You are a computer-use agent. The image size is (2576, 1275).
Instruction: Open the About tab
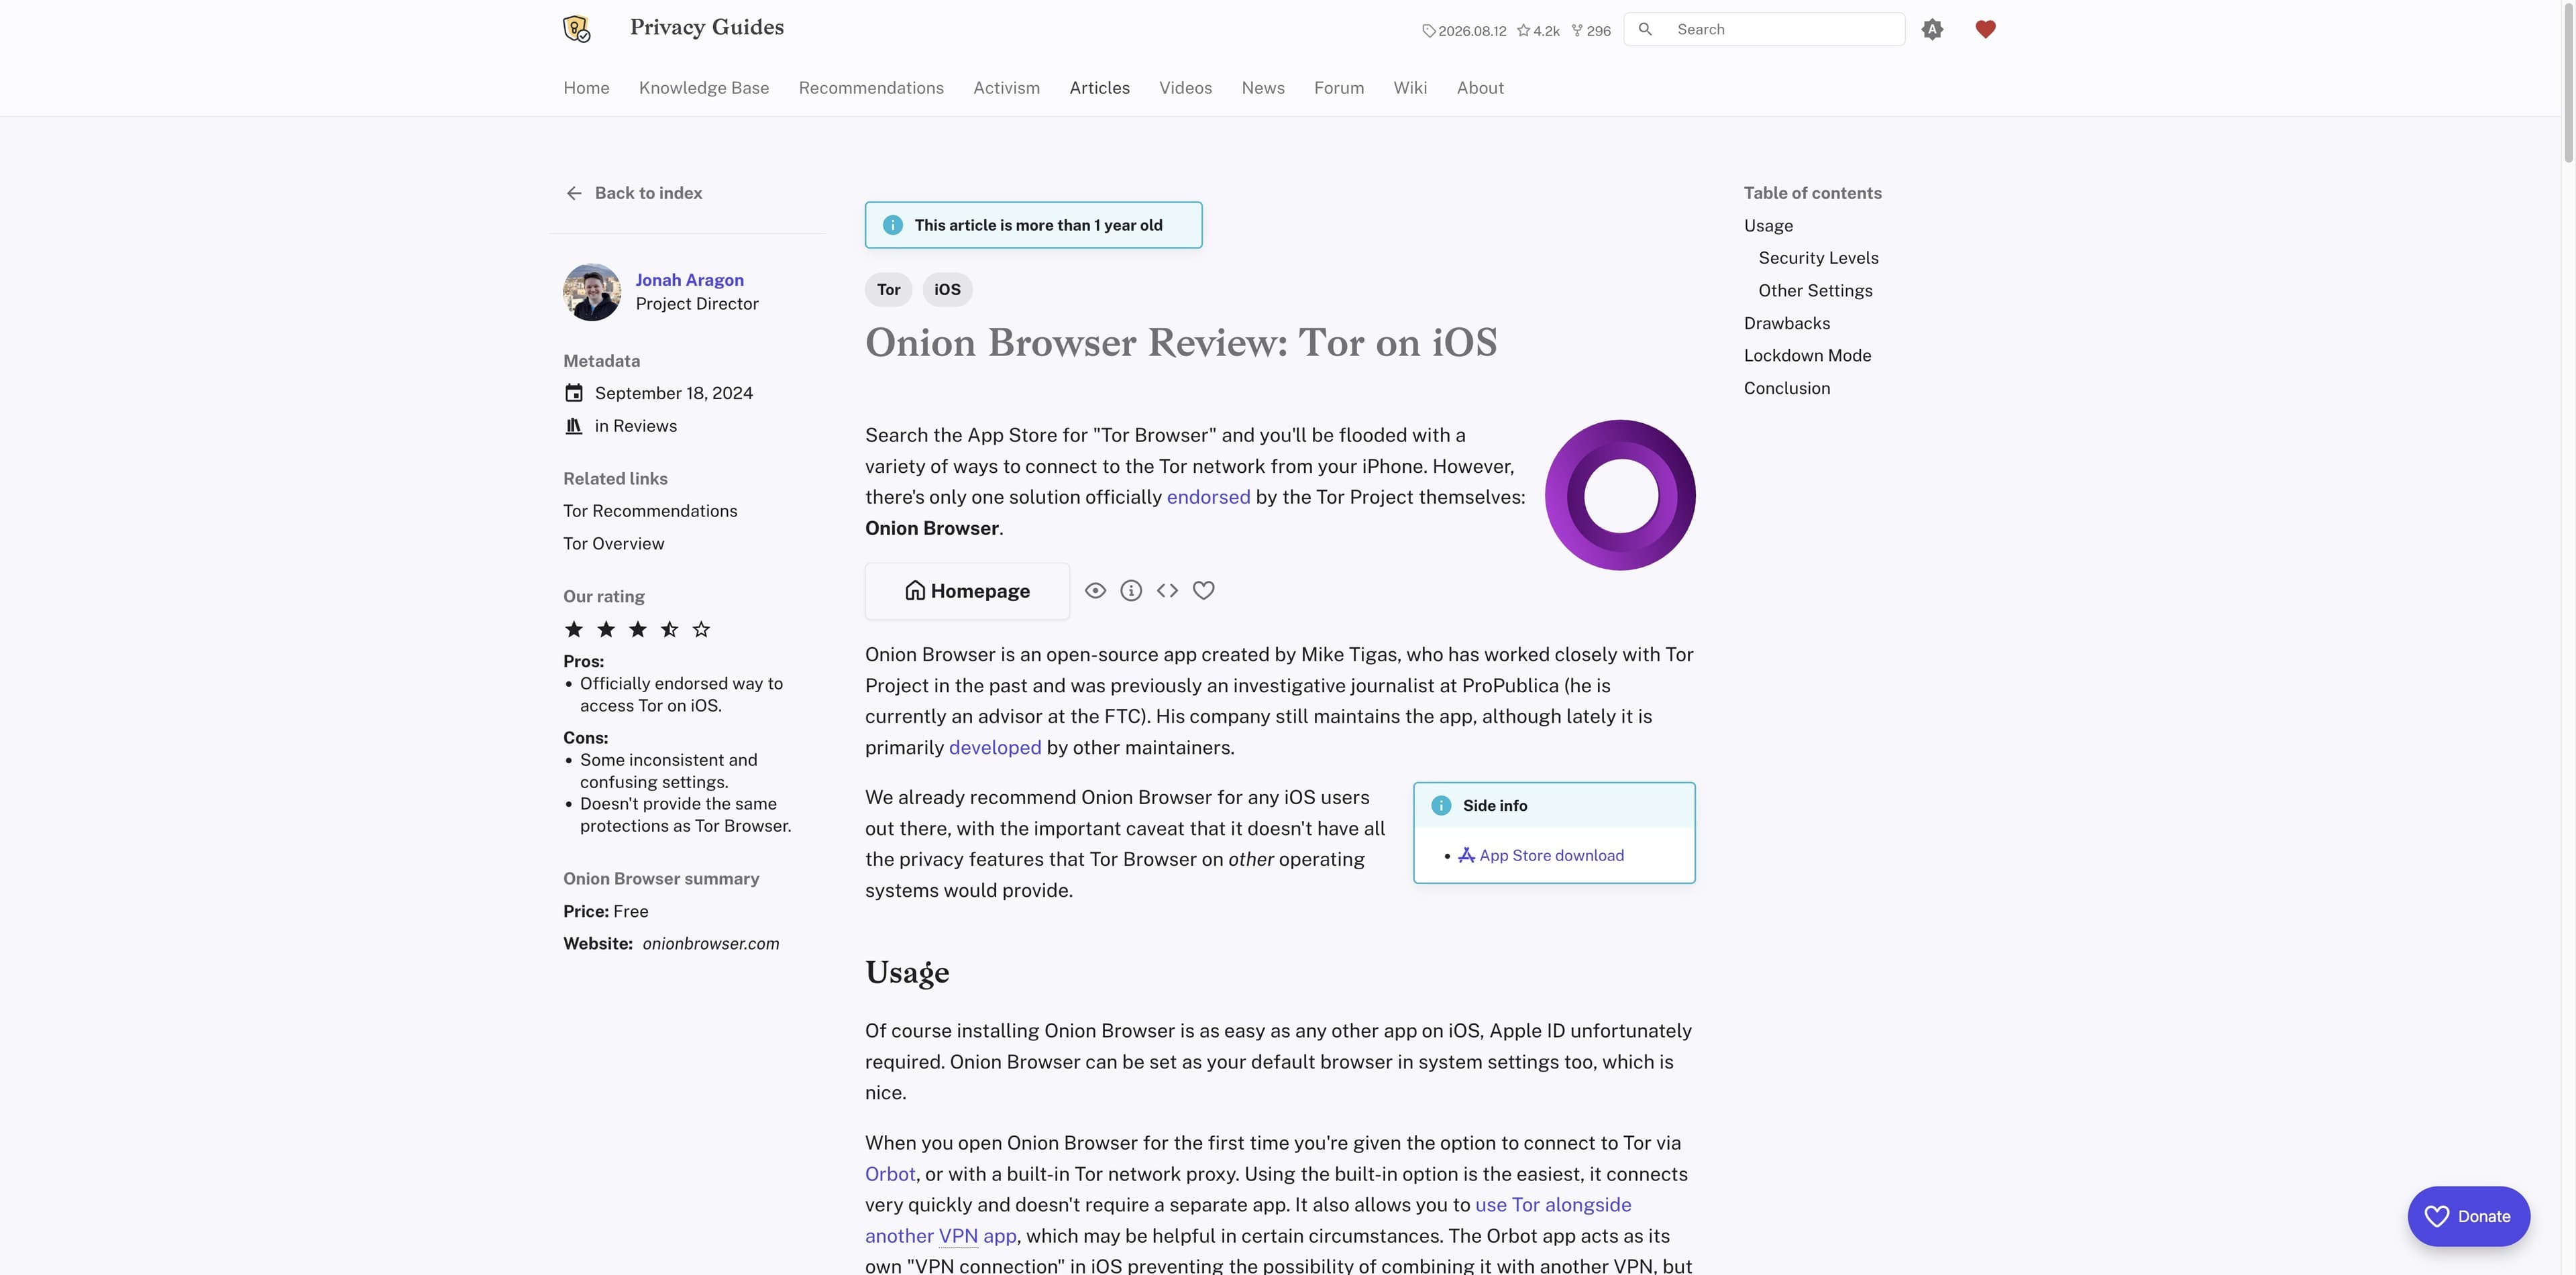coord(1480,88)
